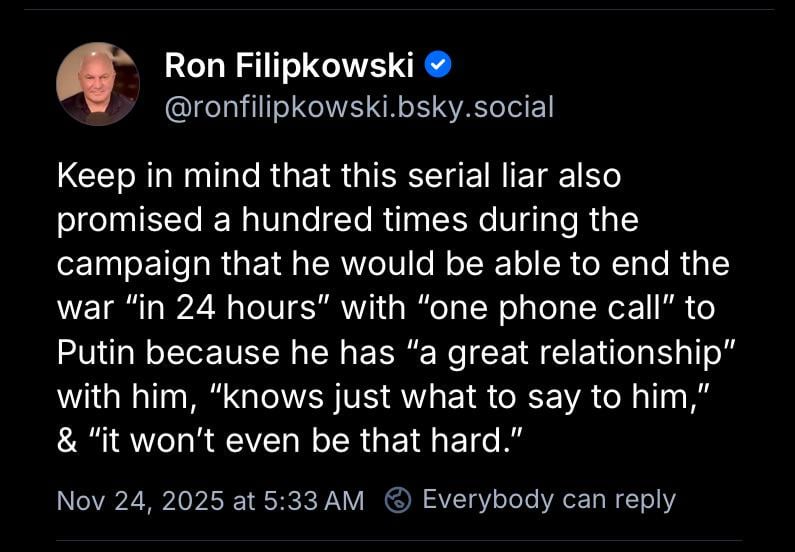
Task: Click the 5:33 AM time text
Action: (x=314, y=500)
